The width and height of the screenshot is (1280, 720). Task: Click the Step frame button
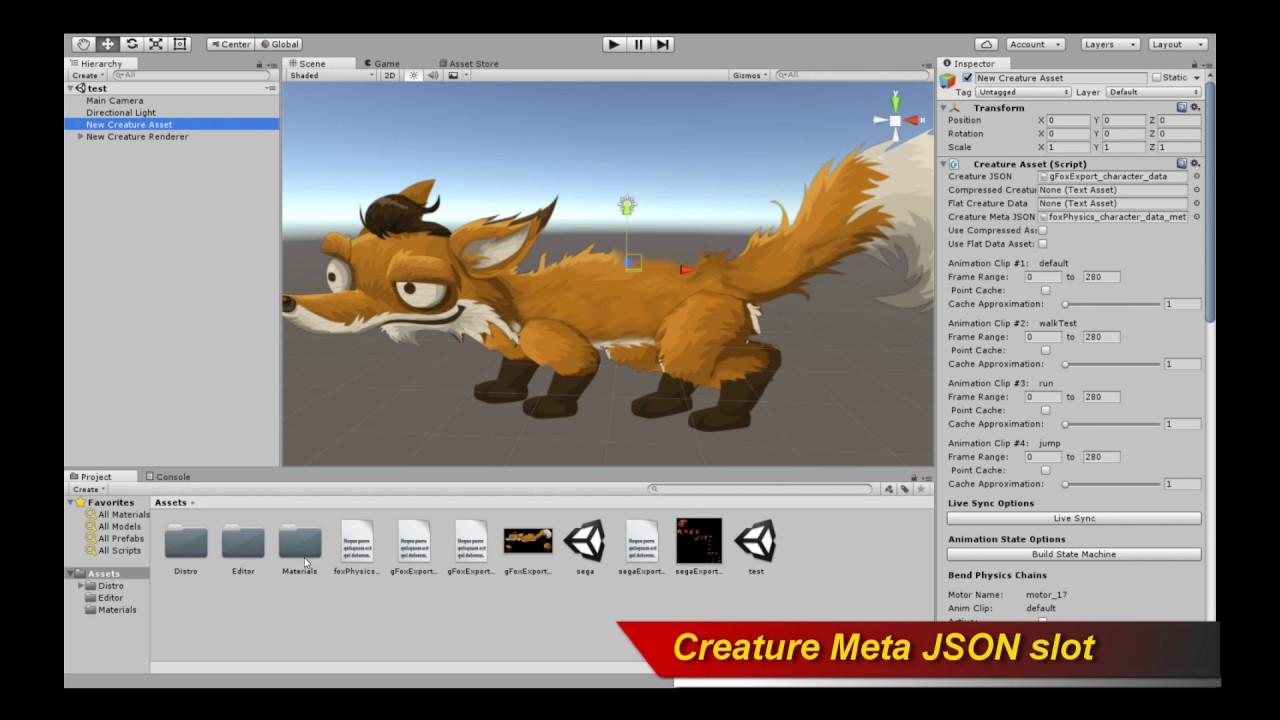click(x=662, y=44)
